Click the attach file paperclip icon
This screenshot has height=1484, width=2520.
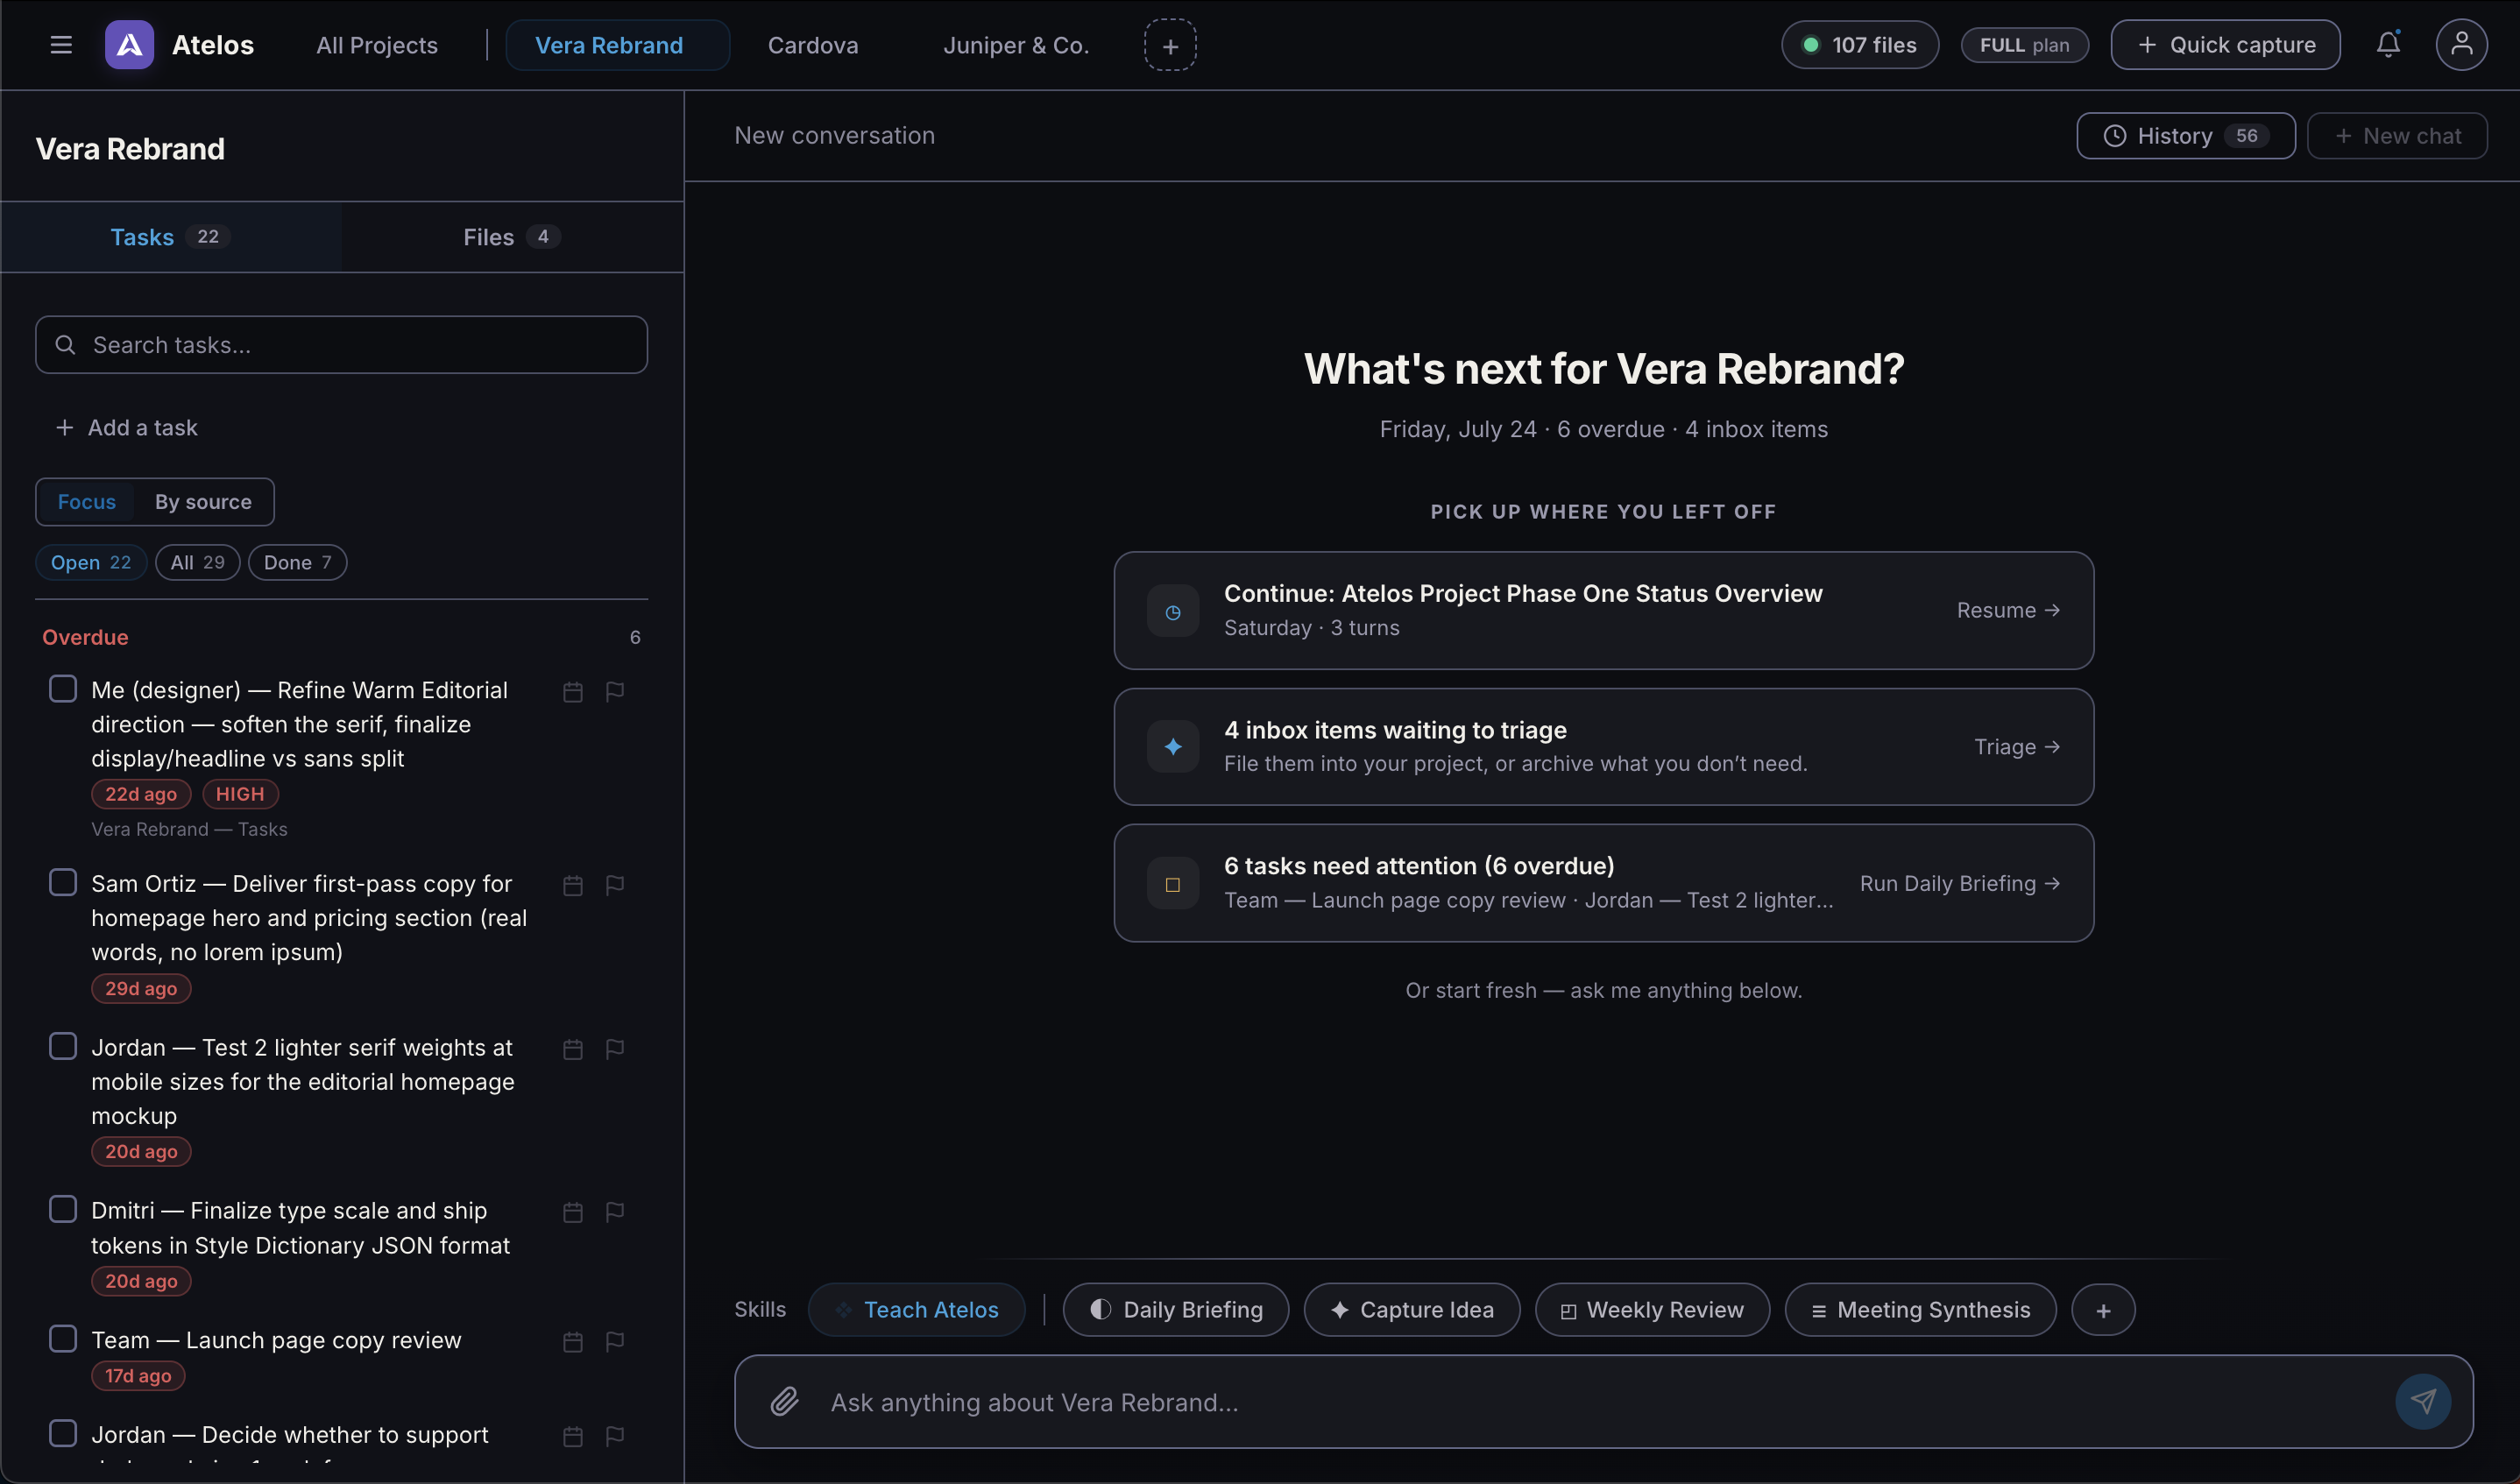pos(784,1401)
